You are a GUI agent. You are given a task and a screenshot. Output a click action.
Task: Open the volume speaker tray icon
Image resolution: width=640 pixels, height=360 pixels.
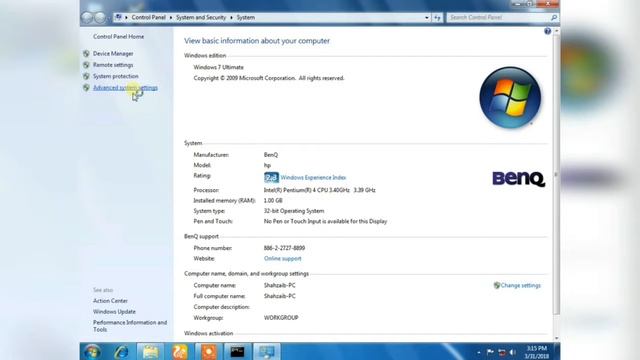coord(513,352)
